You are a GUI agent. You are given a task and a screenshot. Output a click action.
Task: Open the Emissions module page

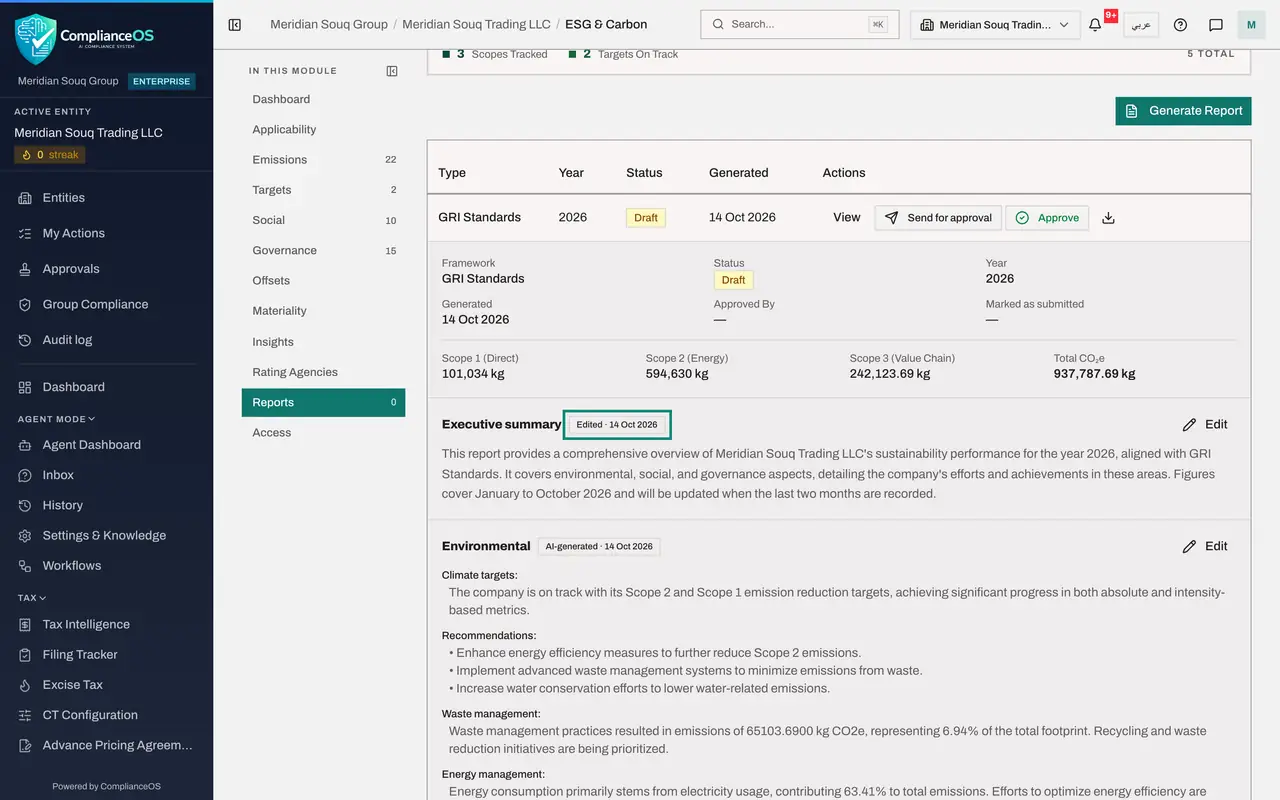pos(323,160)
